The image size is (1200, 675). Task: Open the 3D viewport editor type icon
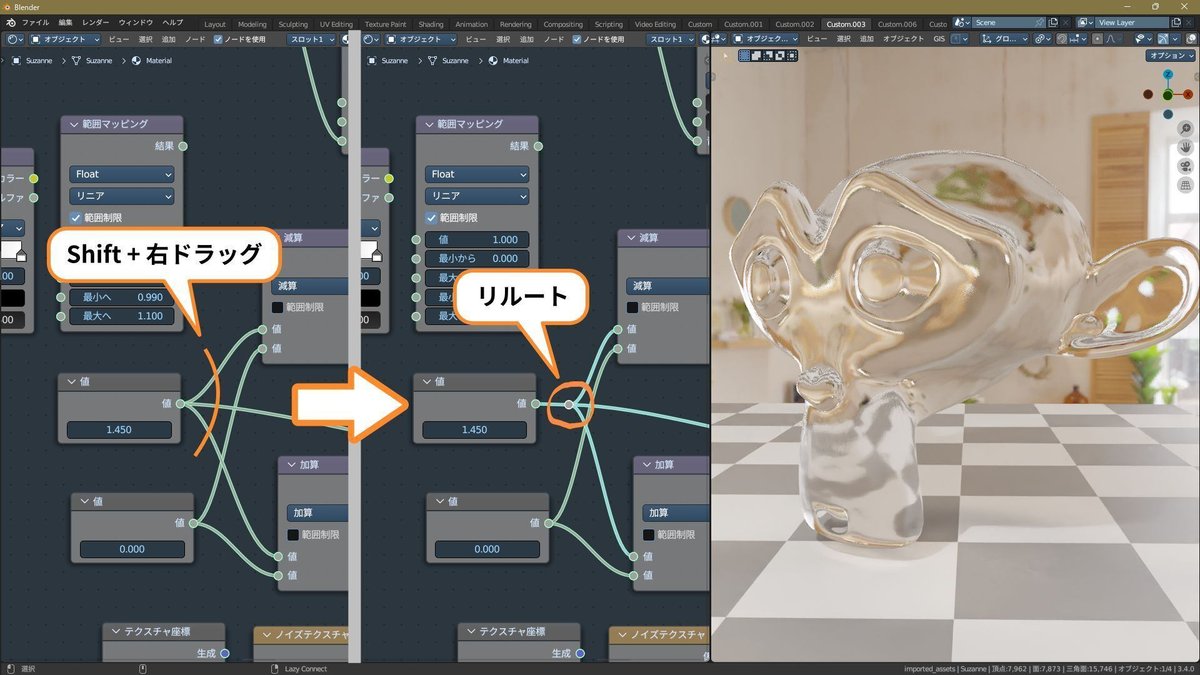(719, 39)
